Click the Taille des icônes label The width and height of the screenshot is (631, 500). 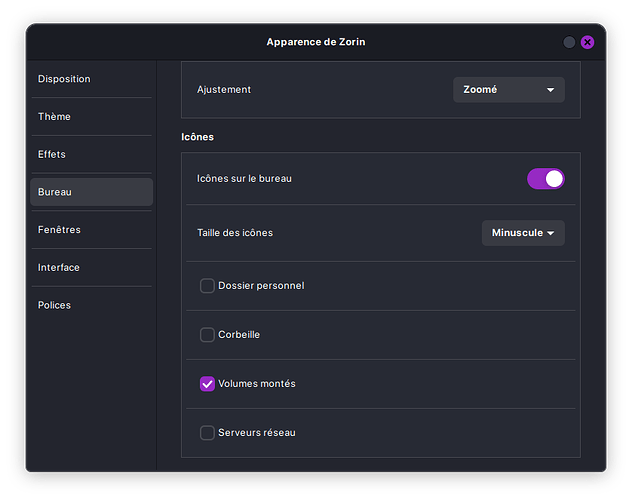pyautogui.click(x=235, y=233)
